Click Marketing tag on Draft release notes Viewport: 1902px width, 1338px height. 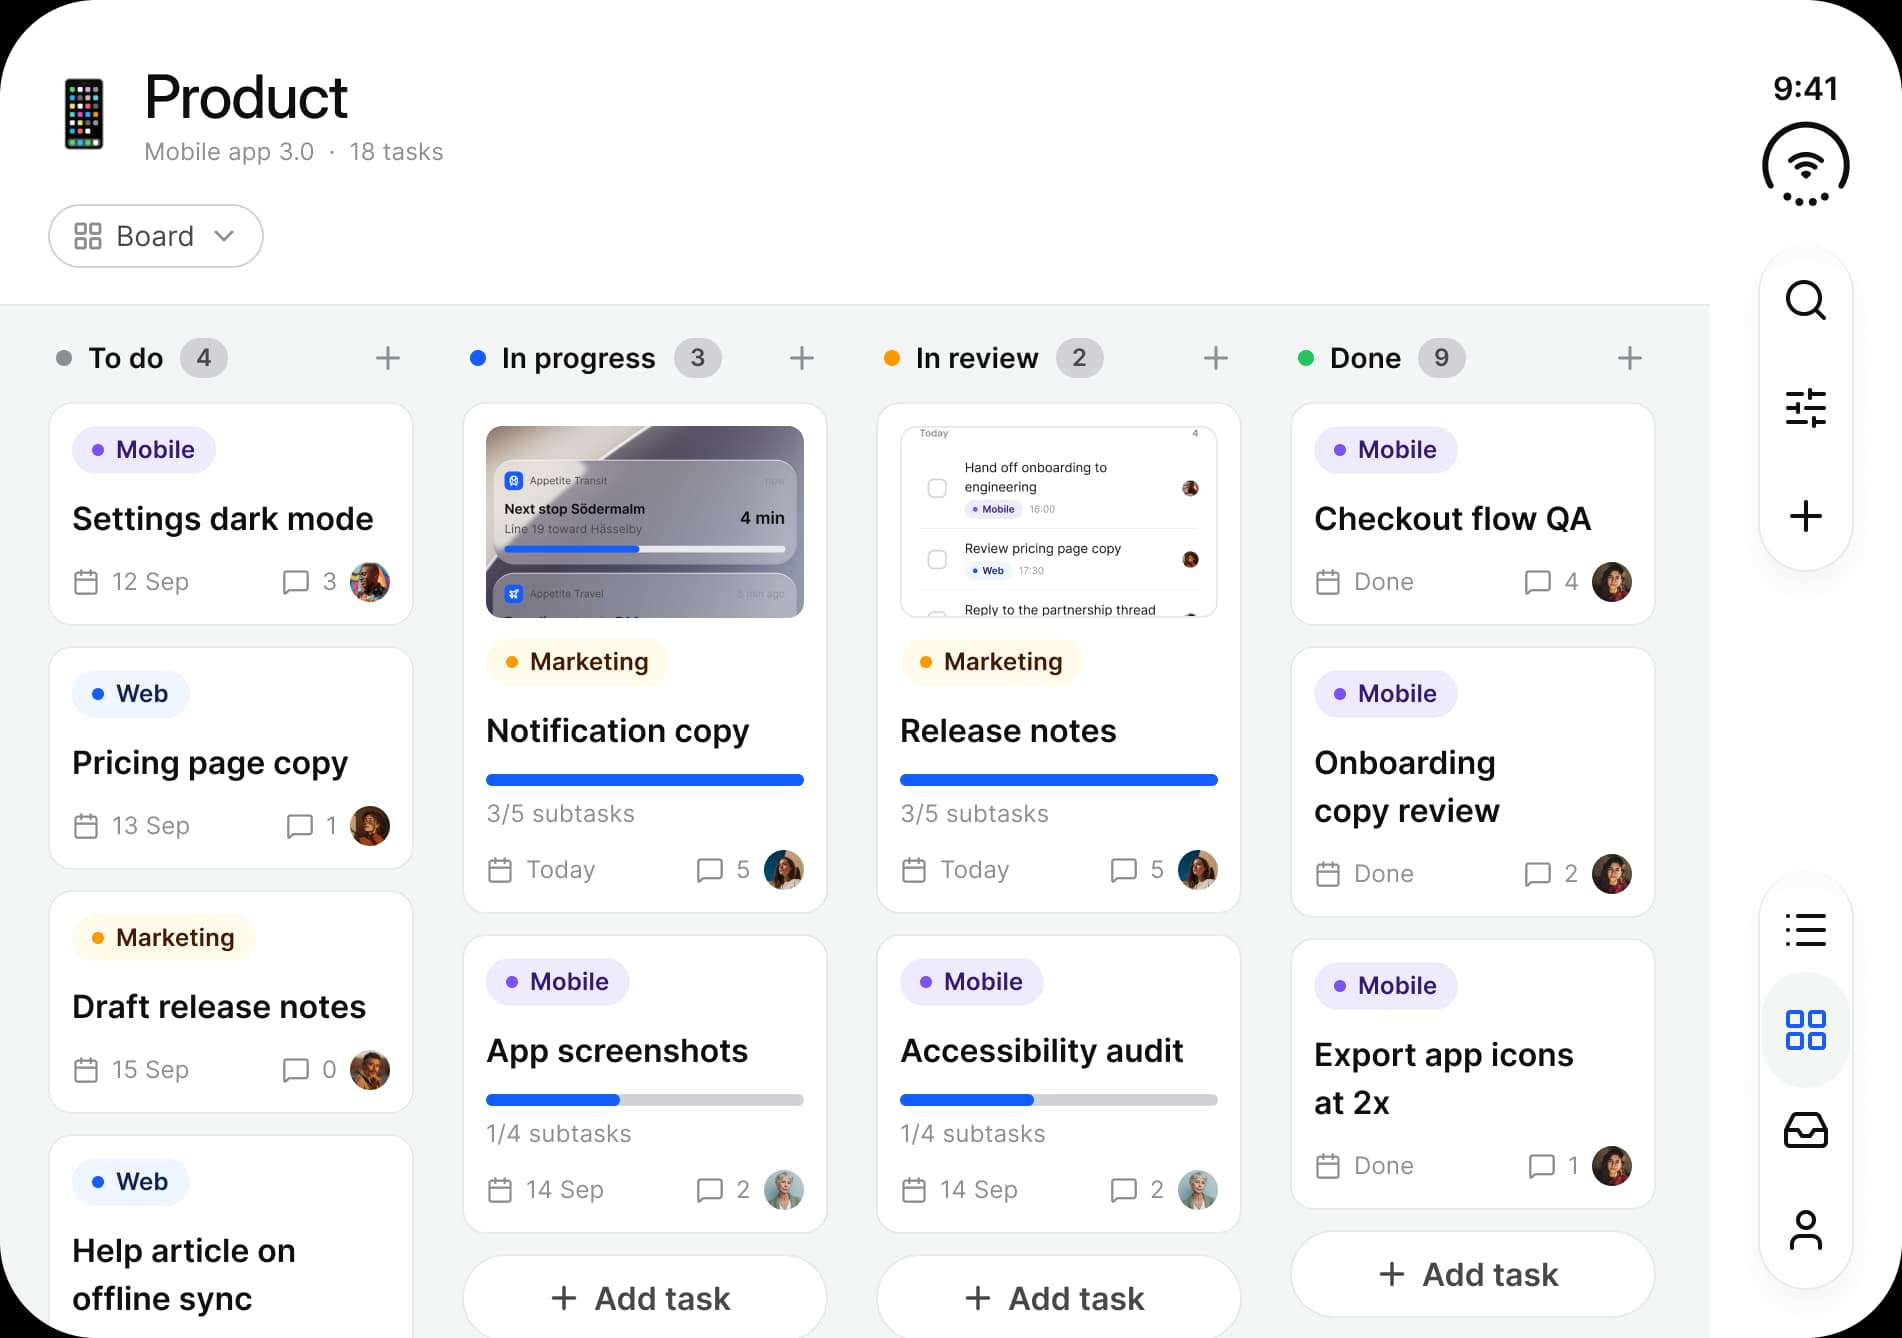coord(164,938)
